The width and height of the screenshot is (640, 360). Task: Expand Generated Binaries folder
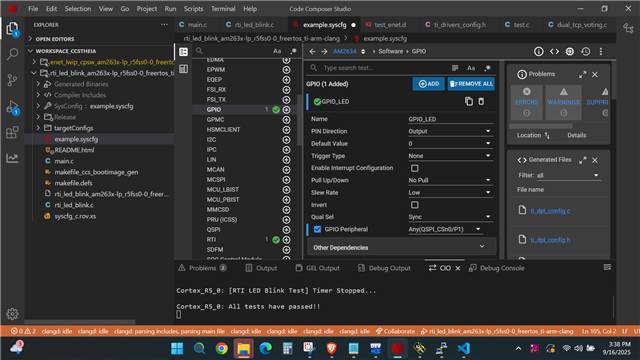coord(38,84)
